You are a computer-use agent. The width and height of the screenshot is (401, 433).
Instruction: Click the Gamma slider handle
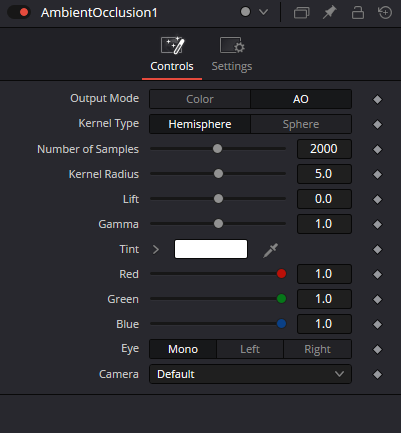(218, 224)
